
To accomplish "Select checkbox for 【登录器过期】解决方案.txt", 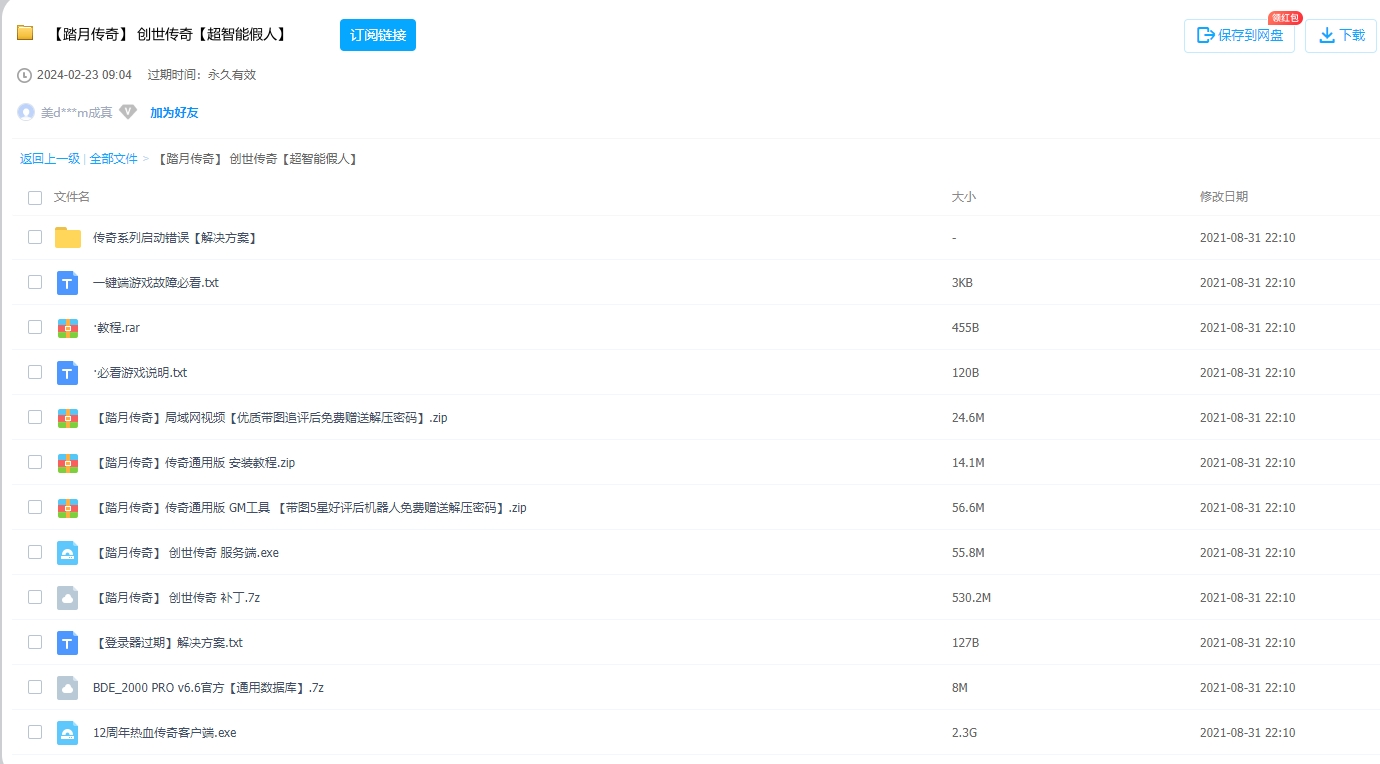I will (35, 642).
